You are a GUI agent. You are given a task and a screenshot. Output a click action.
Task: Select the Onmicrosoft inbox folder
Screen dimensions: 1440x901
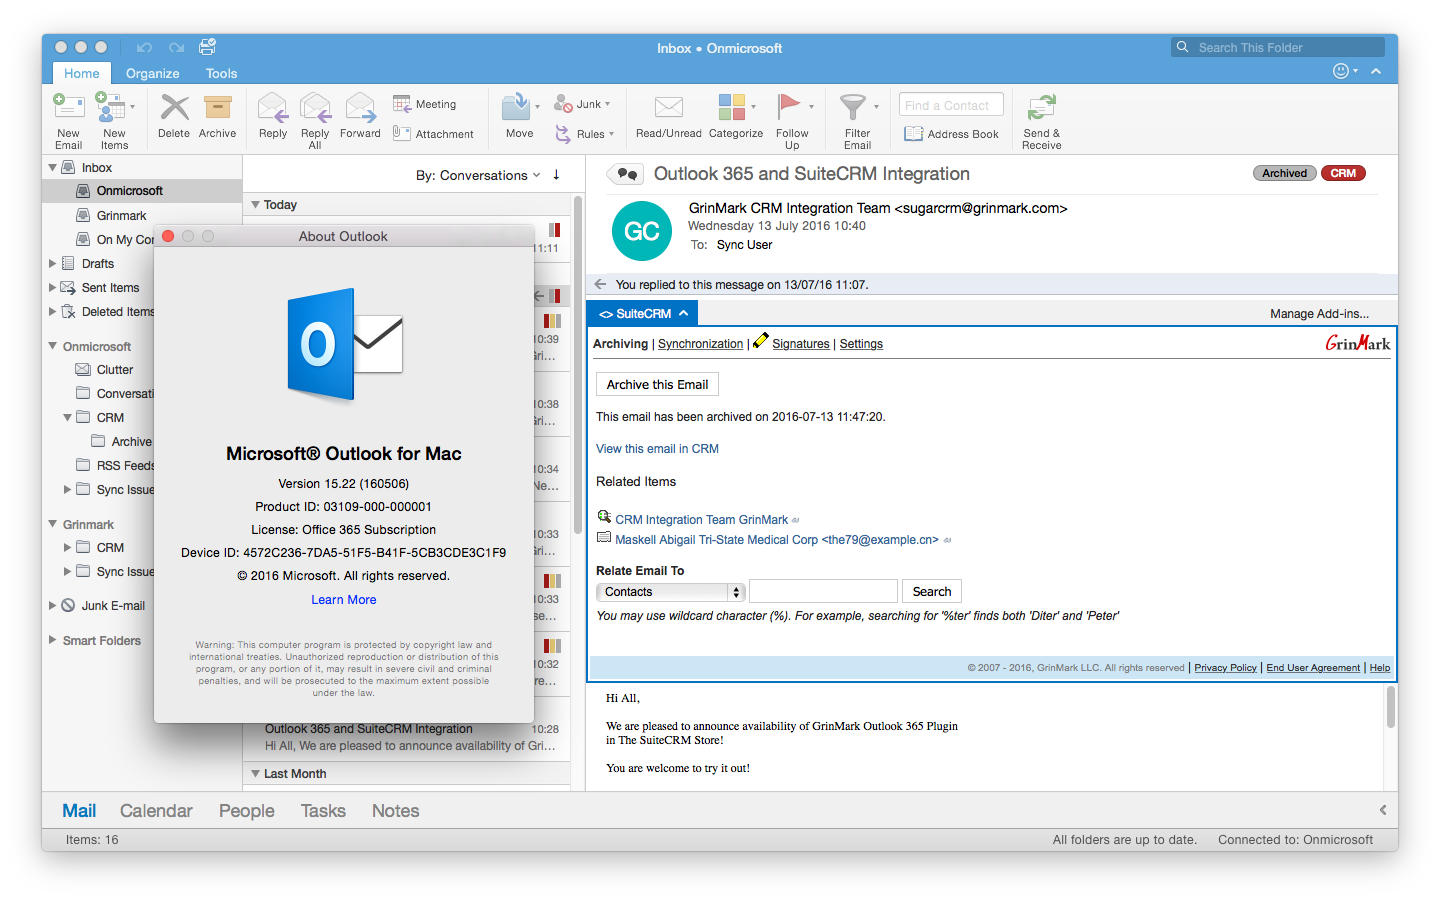point(142,191)
